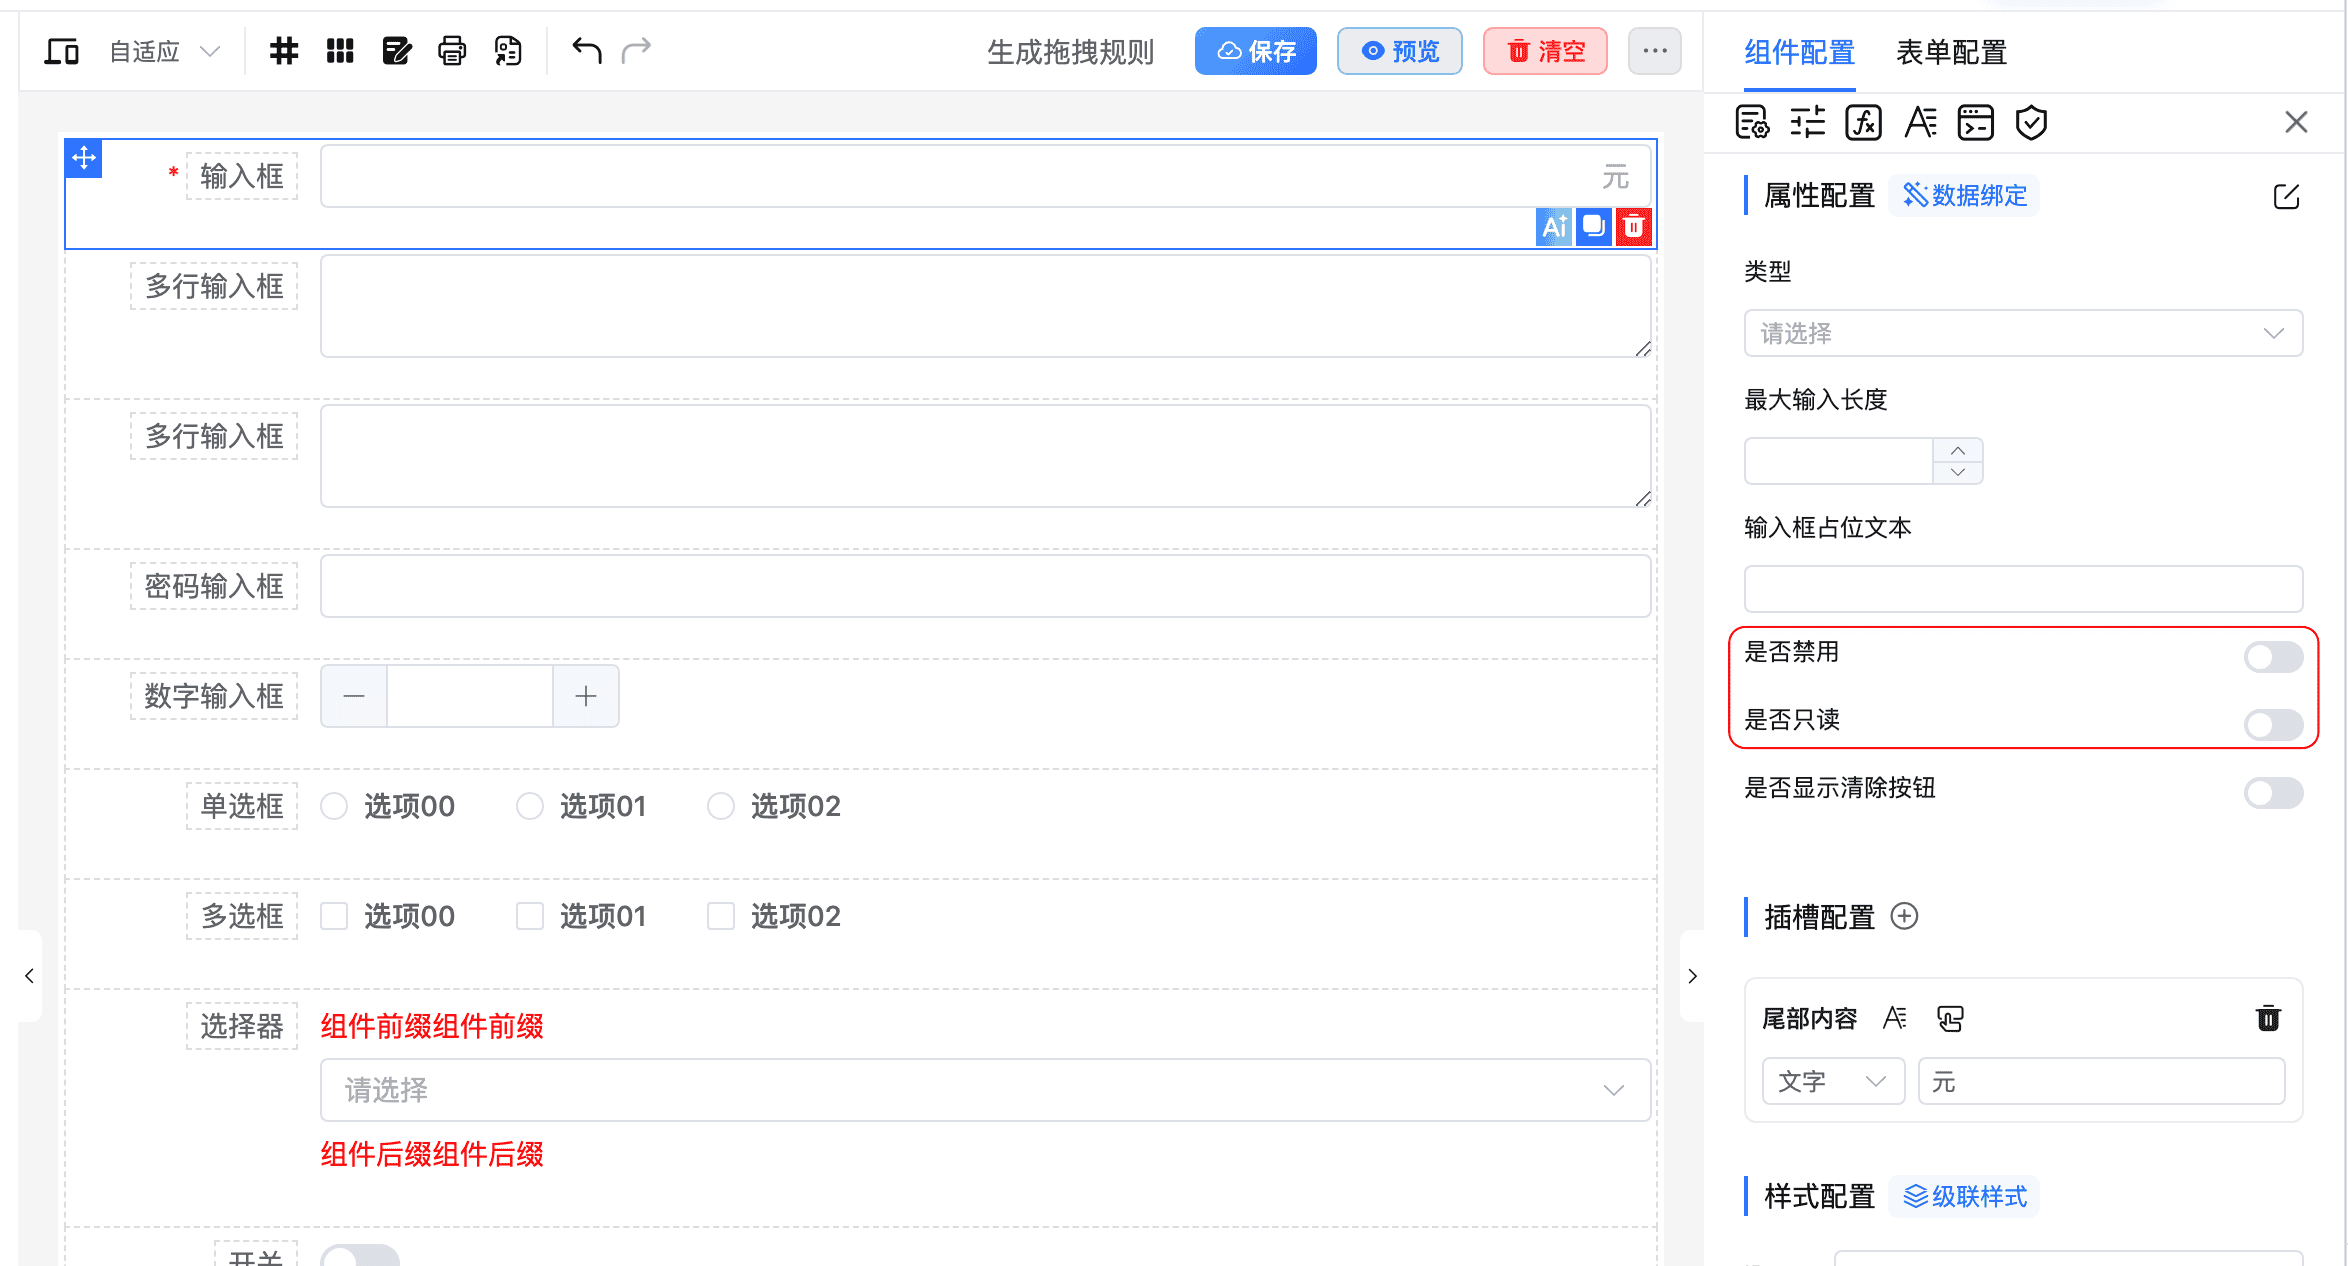Select 单选框 radio 选项00
This screenshot has height=1266, width=2348.
[334, 806]
